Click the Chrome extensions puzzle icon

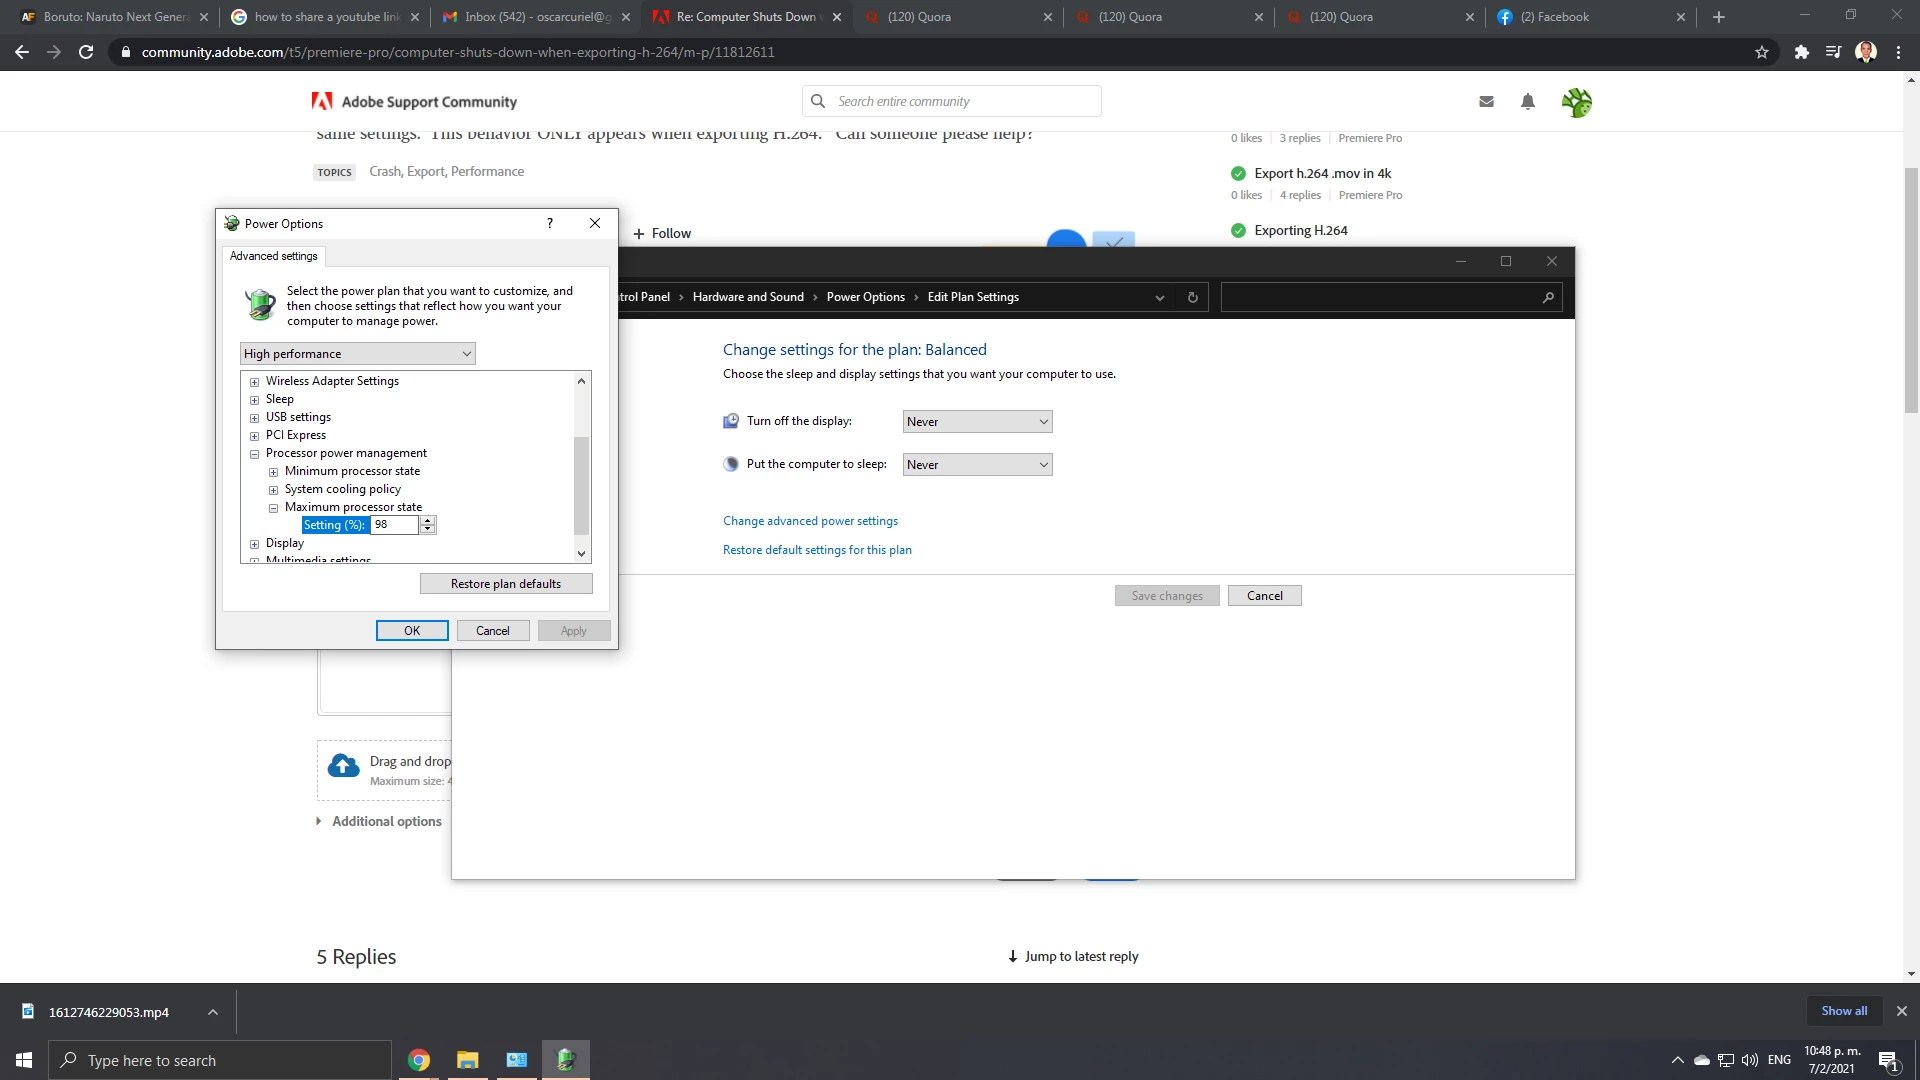coord(1801,52)
